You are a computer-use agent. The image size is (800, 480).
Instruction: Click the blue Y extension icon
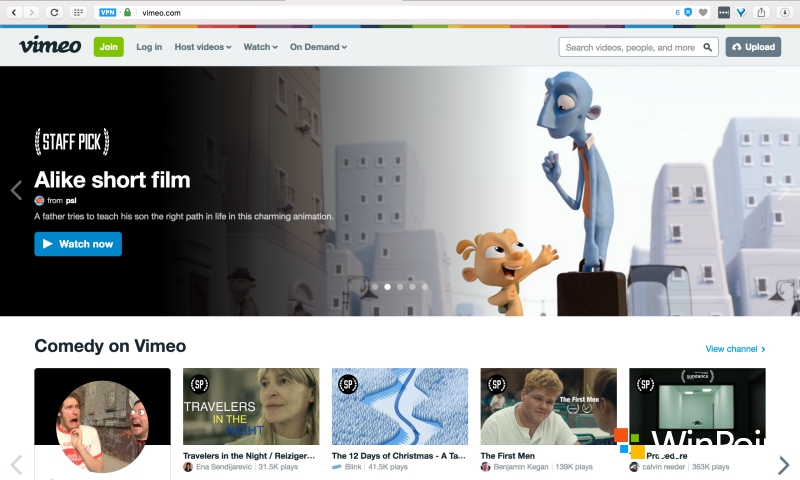[x=741, y=12]
